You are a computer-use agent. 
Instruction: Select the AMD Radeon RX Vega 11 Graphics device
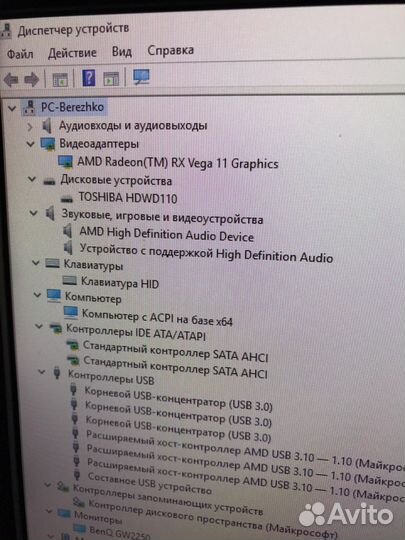tap(178, 163)
